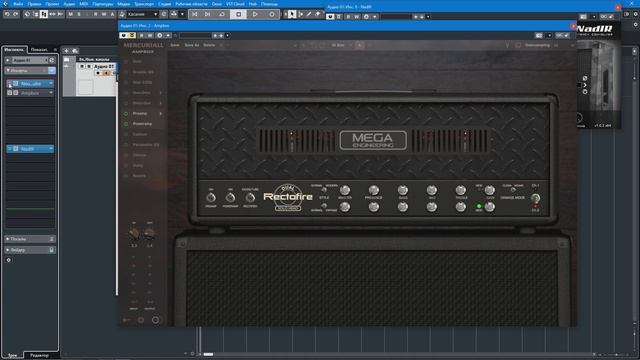Click Delete in the Mercuriall preset bar
The image size is (640, 360).
[x=209, y=45]
